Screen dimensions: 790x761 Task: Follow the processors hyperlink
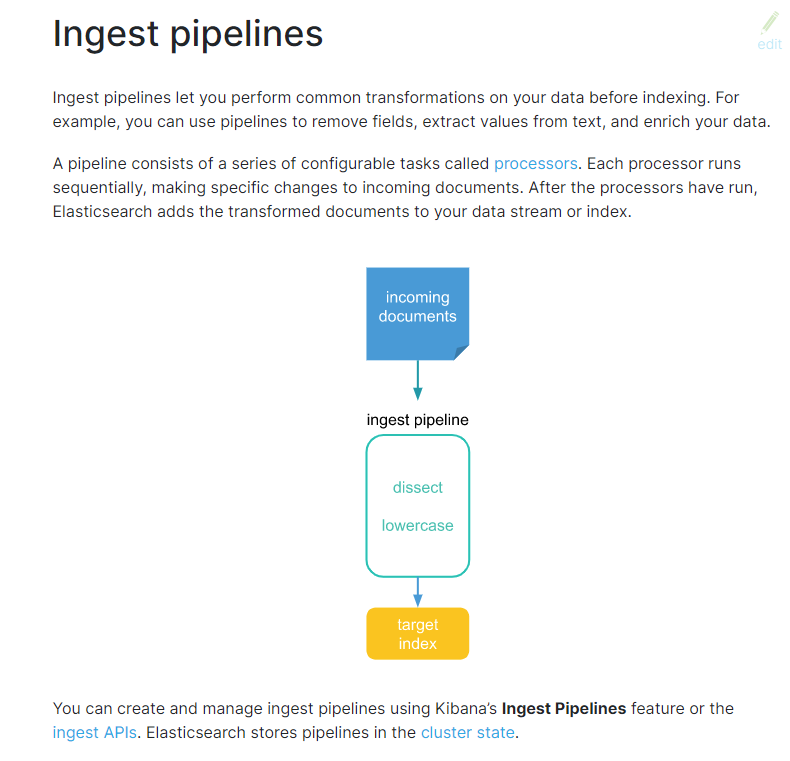click(536, 164)
